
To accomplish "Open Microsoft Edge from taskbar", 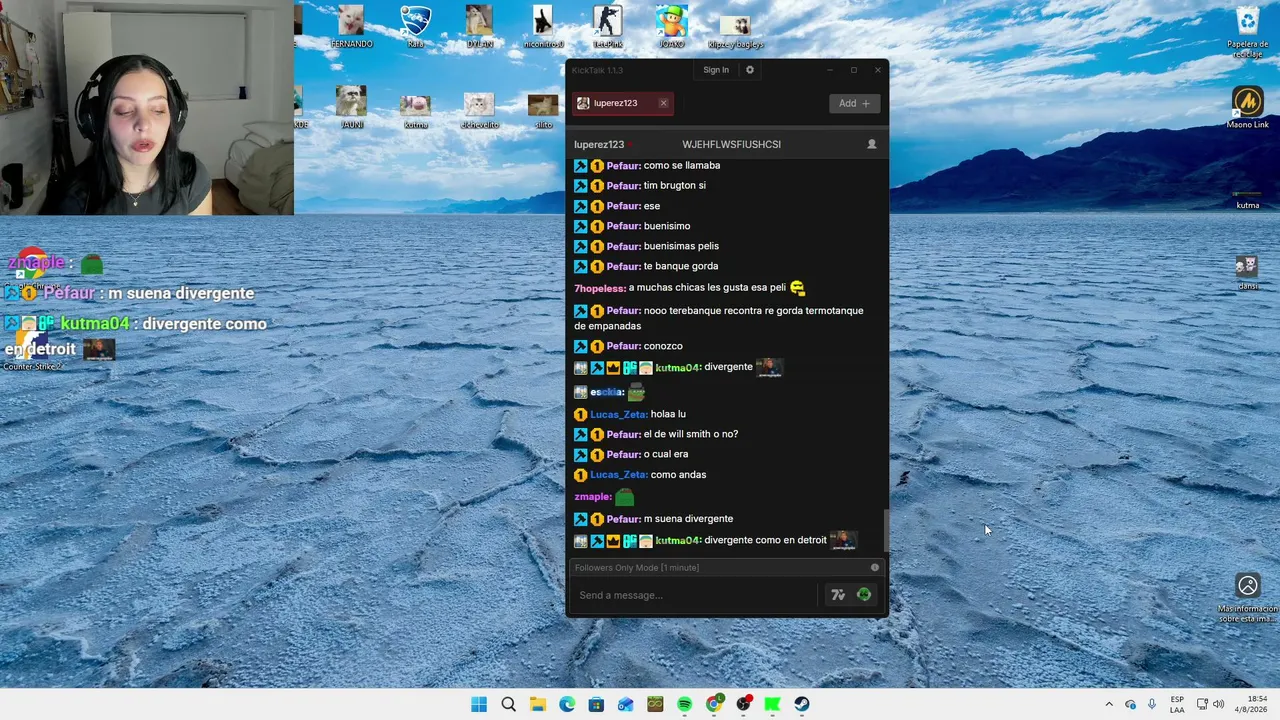I will click(x=567, y=704).
